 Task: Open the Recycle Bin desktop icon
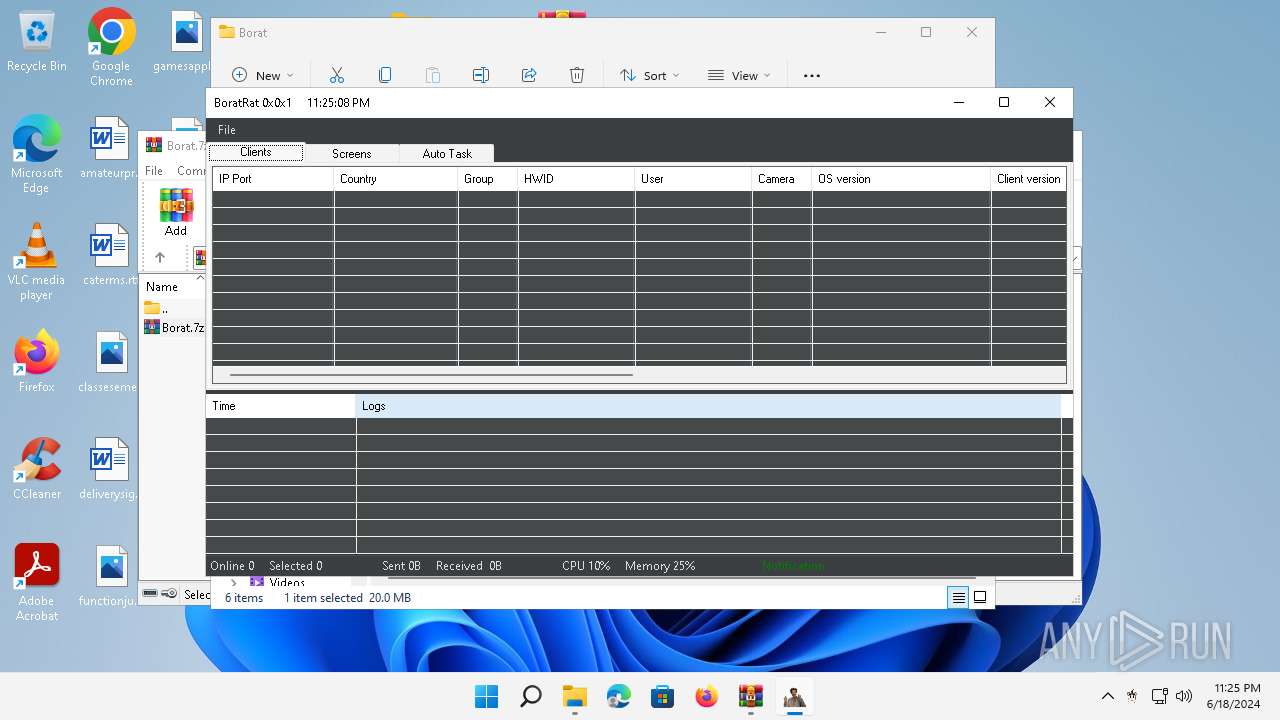37,42
